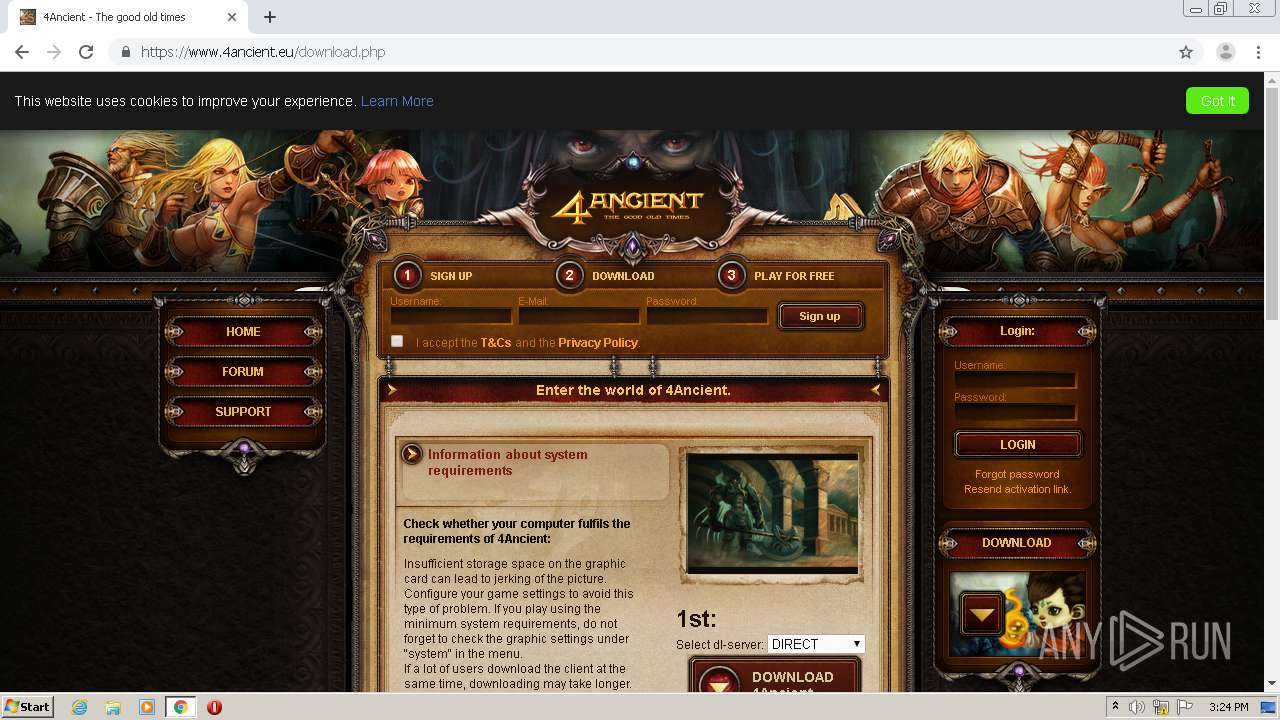Click the LOGIN button
This screenshot has width=1280, height=720.
click(1018, 444)
